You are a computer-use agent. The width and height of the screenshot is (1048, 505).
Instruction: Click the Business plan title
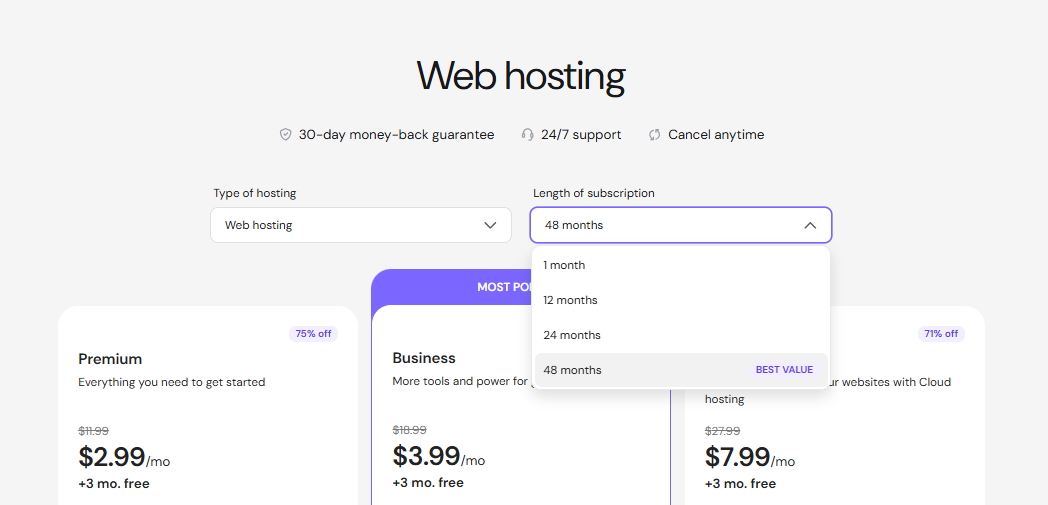tap(424, 358)
